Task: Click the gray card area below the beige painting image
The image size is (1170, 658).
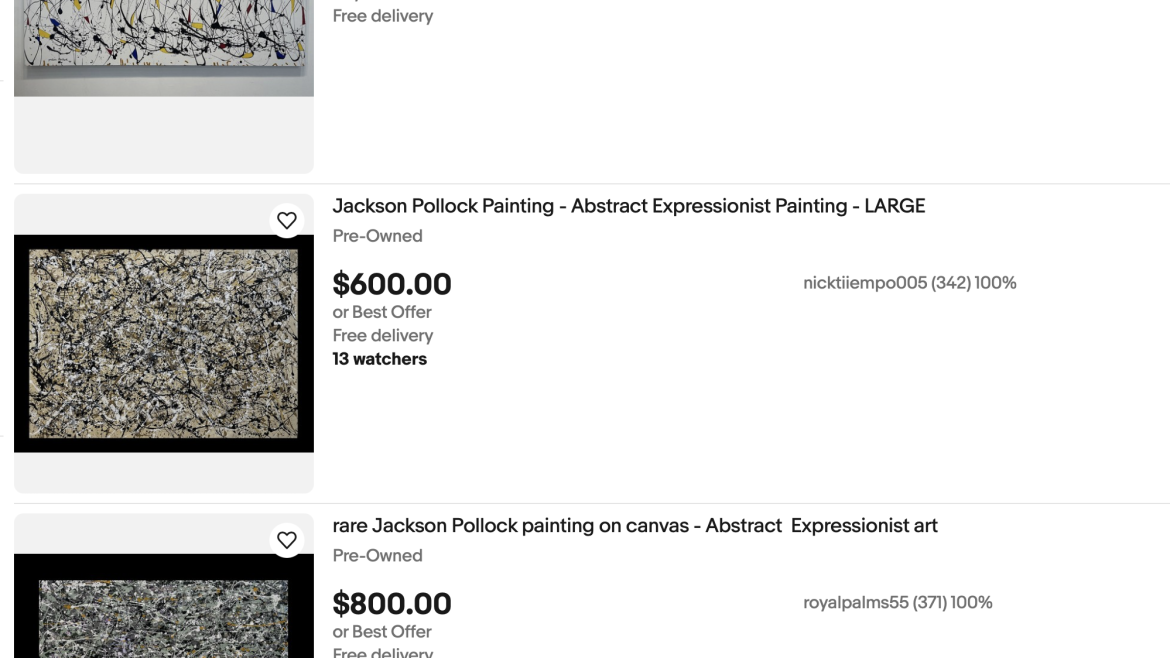Action: (x=163, y=472)
